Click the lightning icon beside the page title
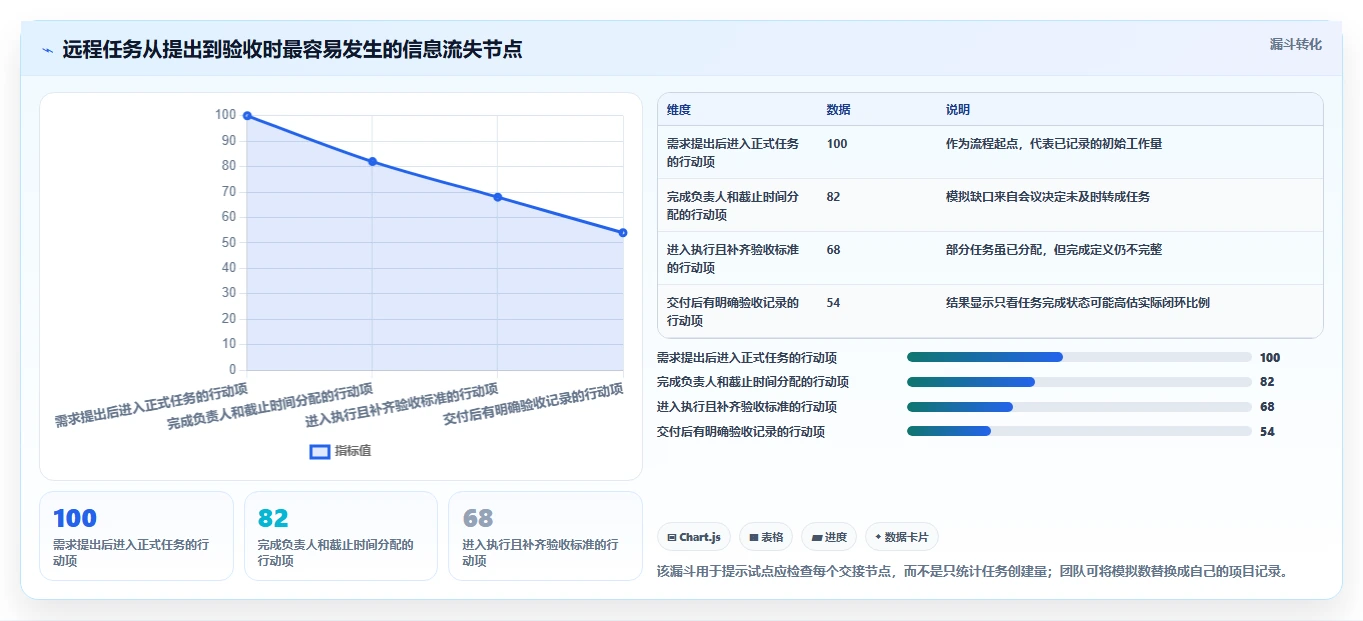This screenshot has width=1363, height=621. click(x=47, y=50)
